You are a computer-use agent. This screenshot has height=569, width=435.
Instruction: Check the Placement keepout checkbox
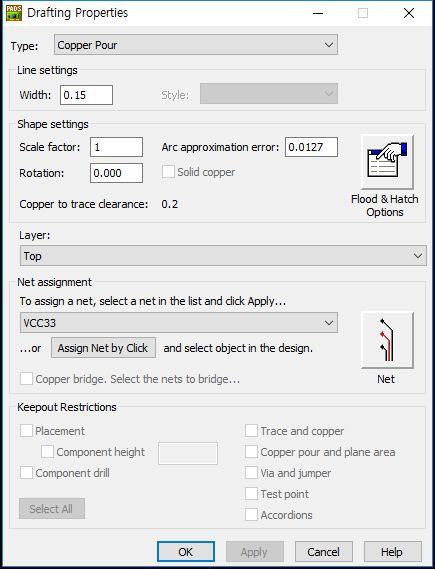point(26,431)
